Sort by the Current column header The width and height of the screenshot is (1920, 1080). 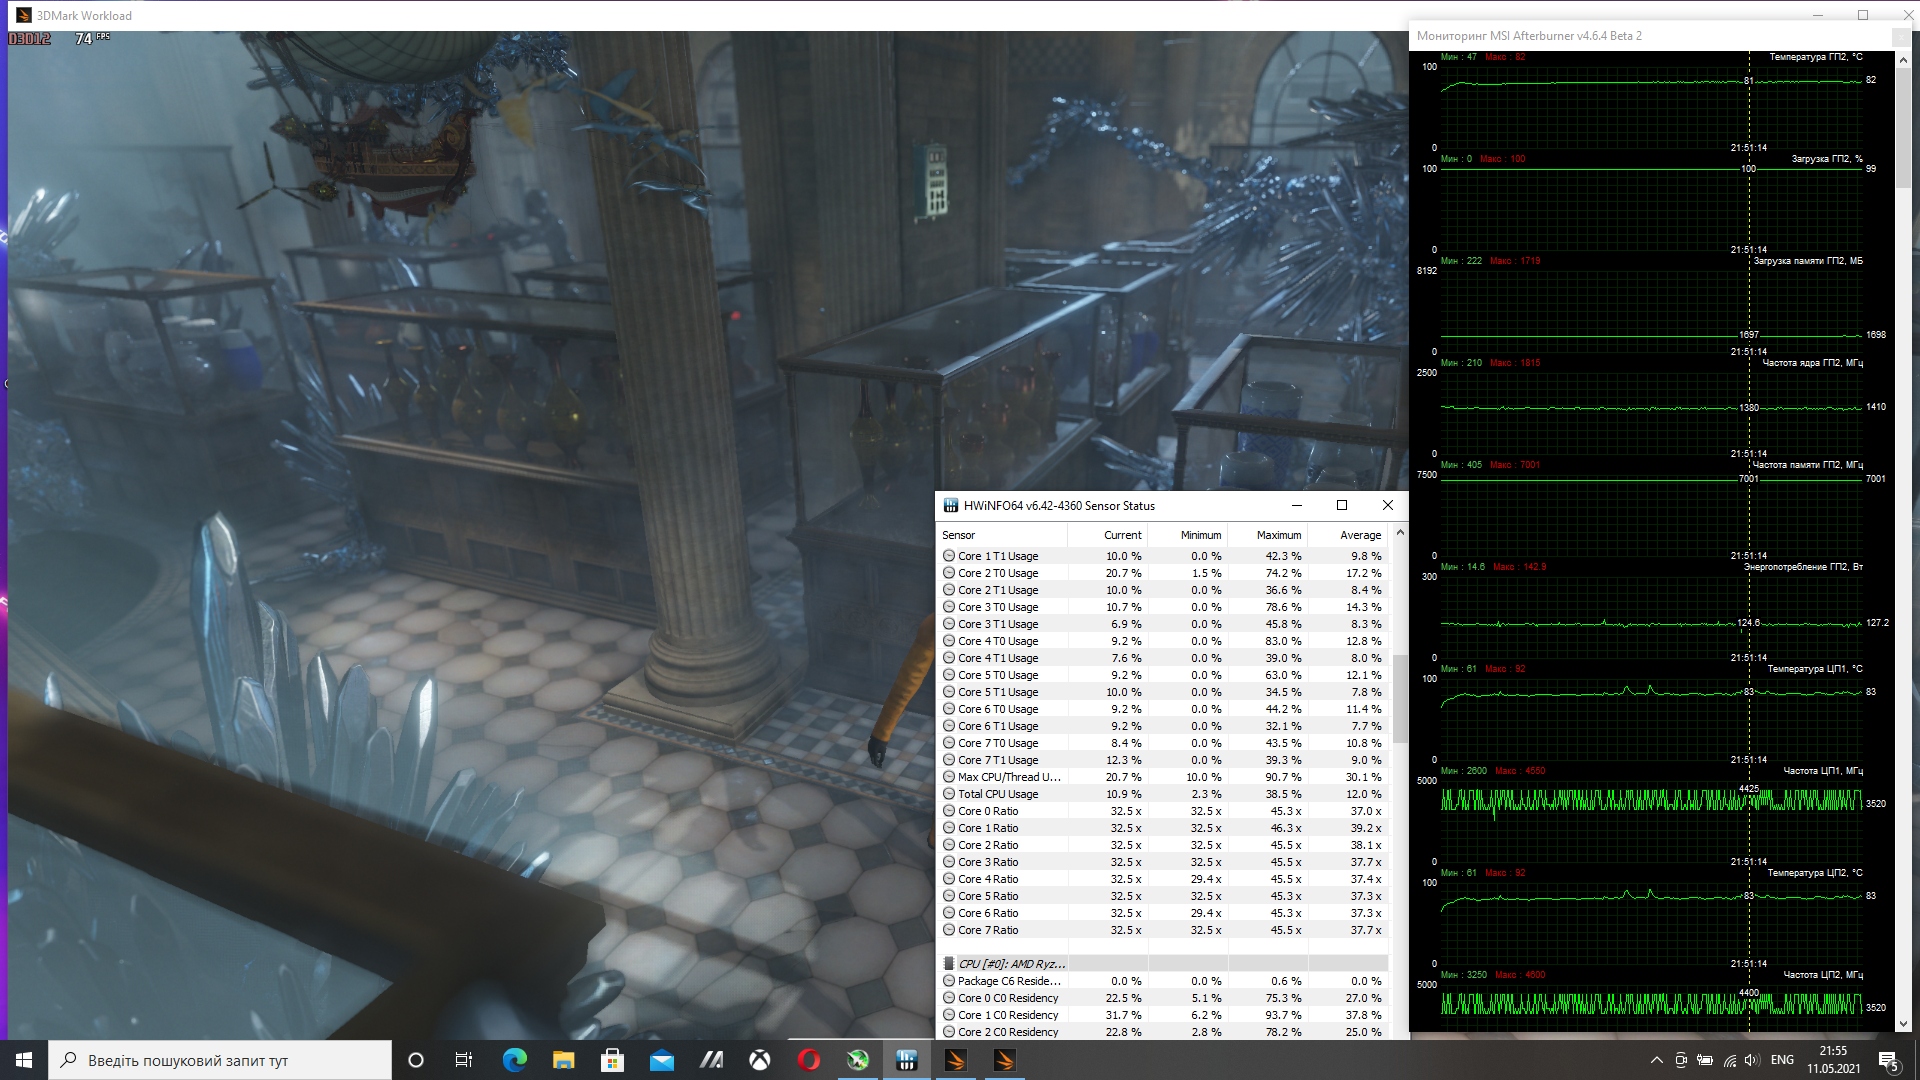click(1122, 535)
